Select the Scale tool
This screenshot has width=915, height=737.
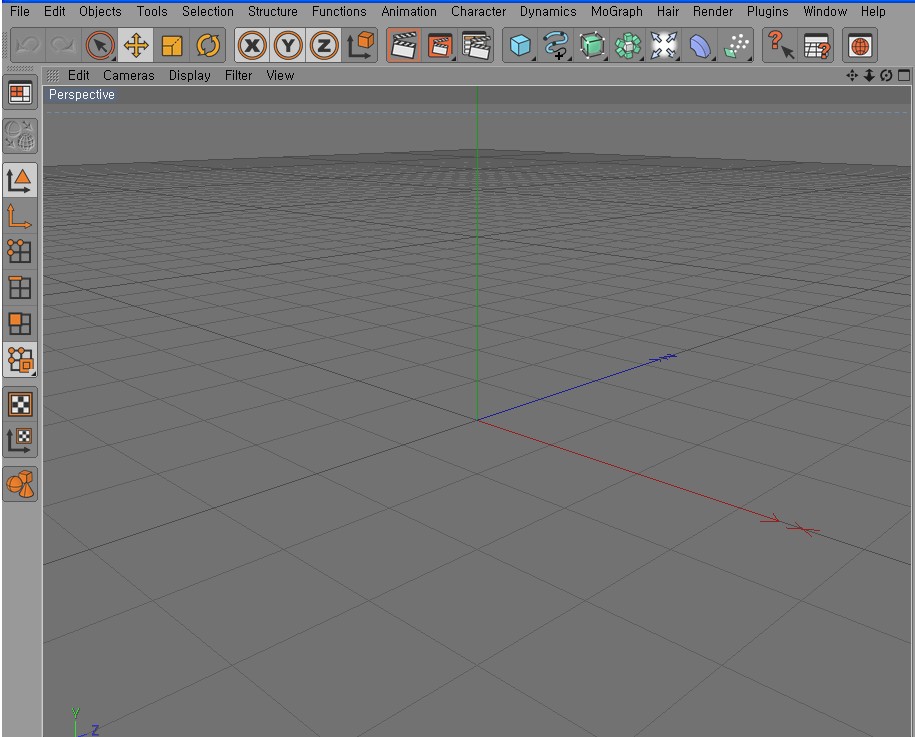[172, 45]
